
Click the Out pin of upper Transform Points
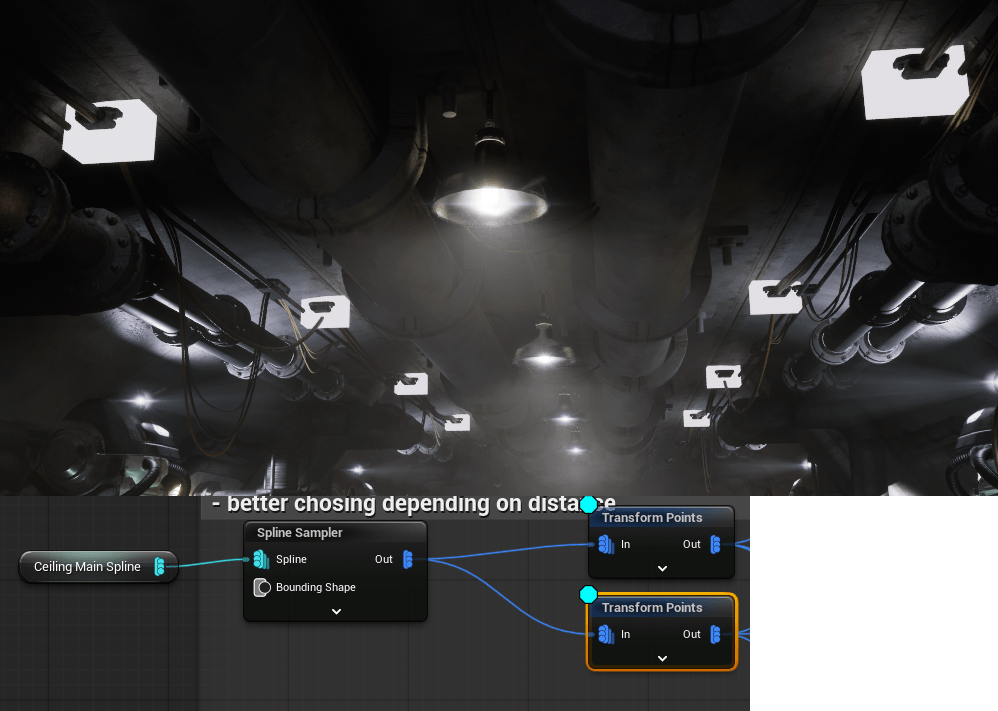715,544
